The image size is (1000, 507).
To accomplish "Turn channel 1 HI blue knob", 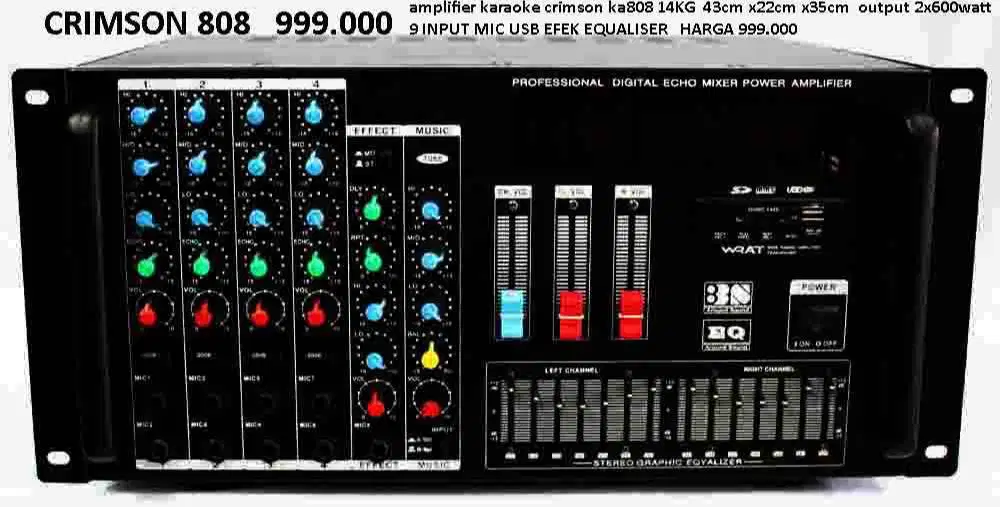I will [x=142, y=115].
